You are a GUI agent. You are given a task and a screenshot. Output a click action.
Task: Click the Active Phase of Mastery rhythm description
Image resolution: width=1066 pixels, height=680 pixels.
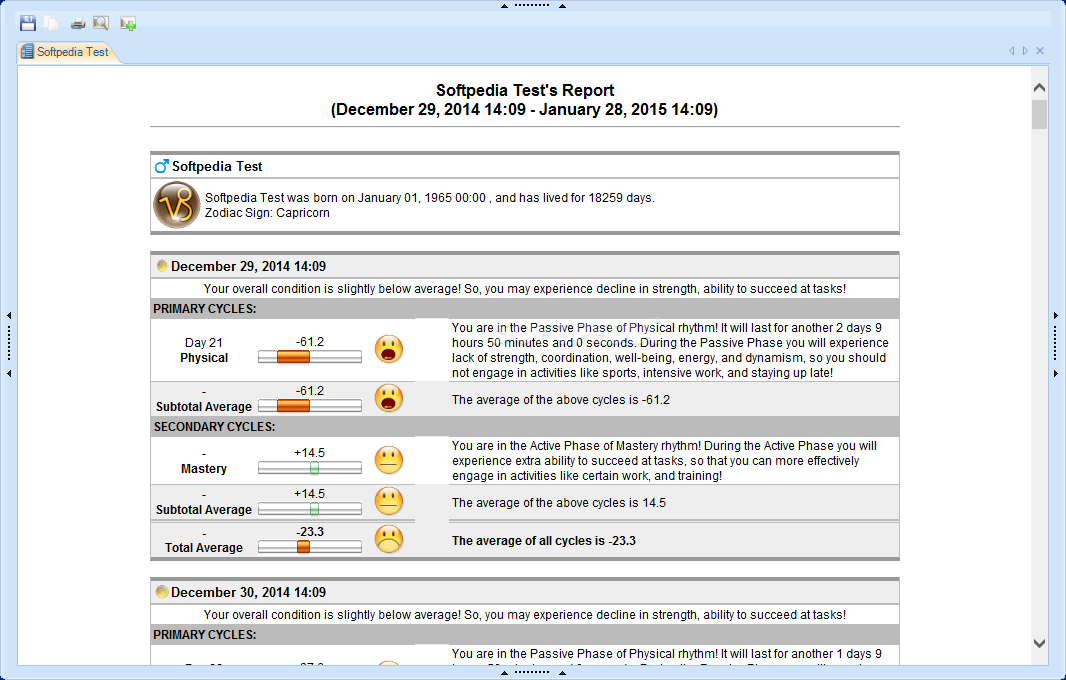tap(665, 461)
